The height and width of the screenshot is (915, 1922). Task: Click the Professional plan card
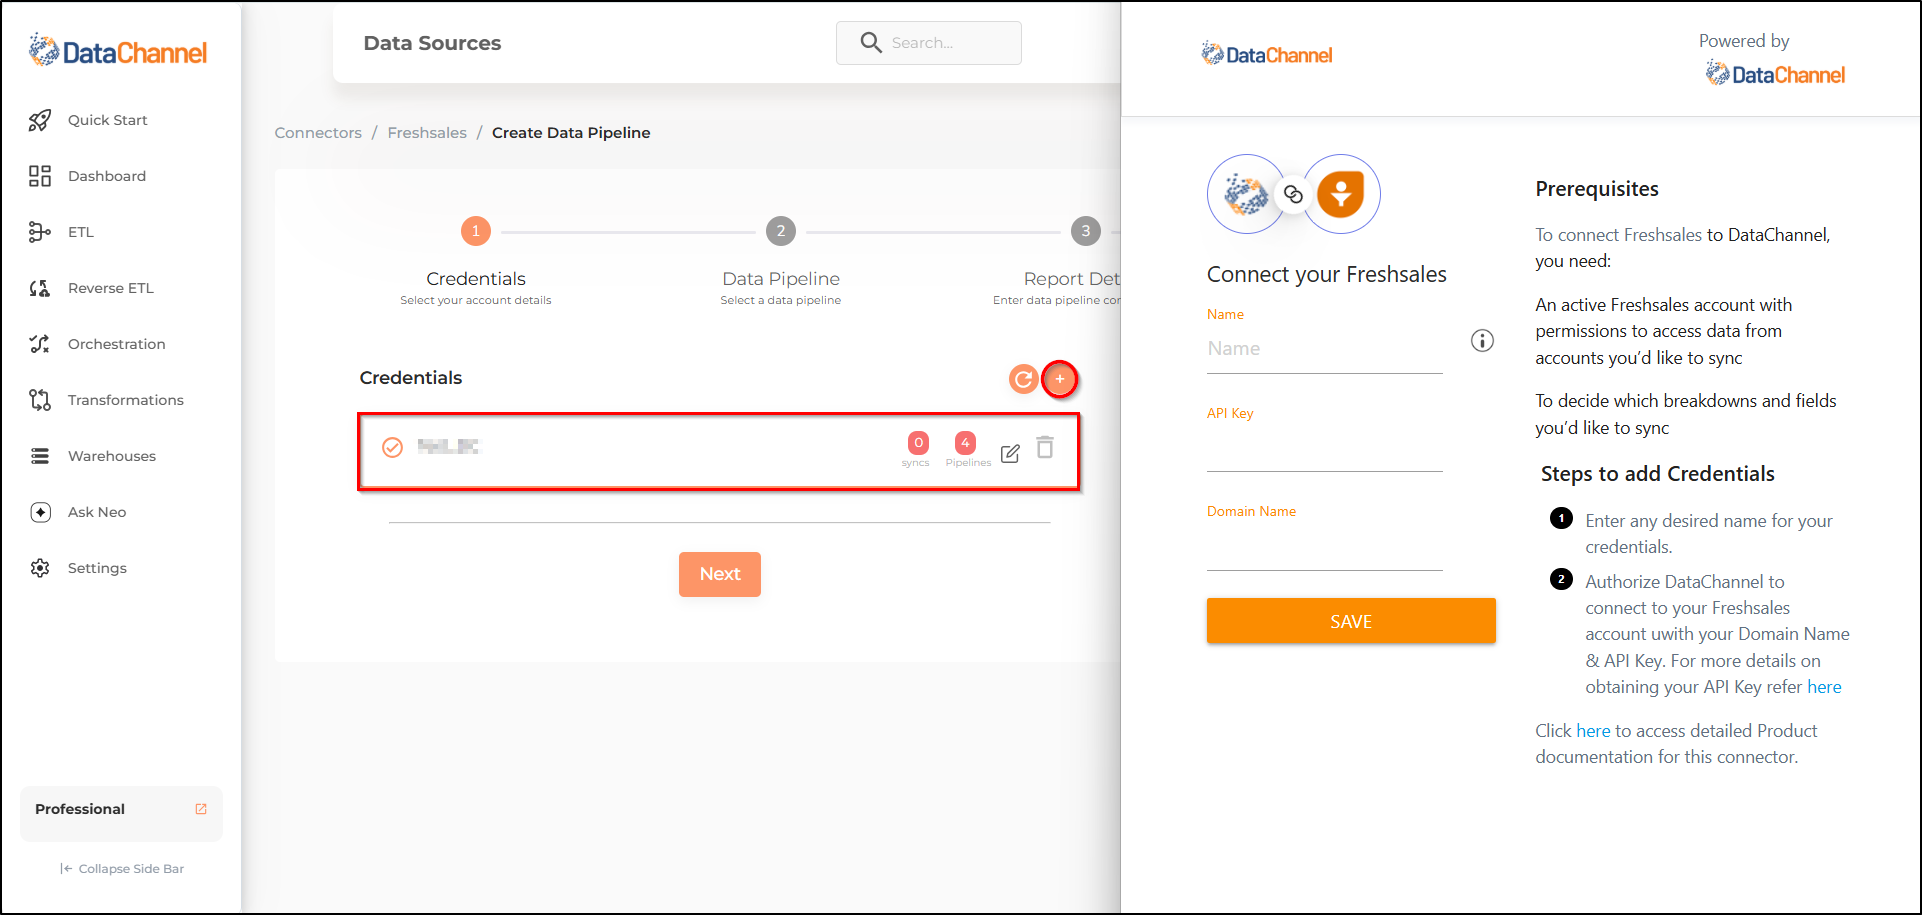121,813
